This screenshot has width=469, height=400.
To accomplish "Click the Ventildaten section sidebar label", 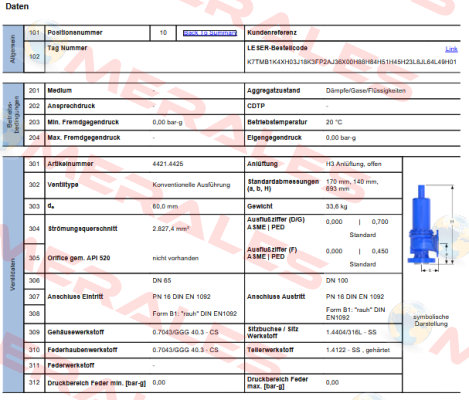I will click(x=13, y=274).
